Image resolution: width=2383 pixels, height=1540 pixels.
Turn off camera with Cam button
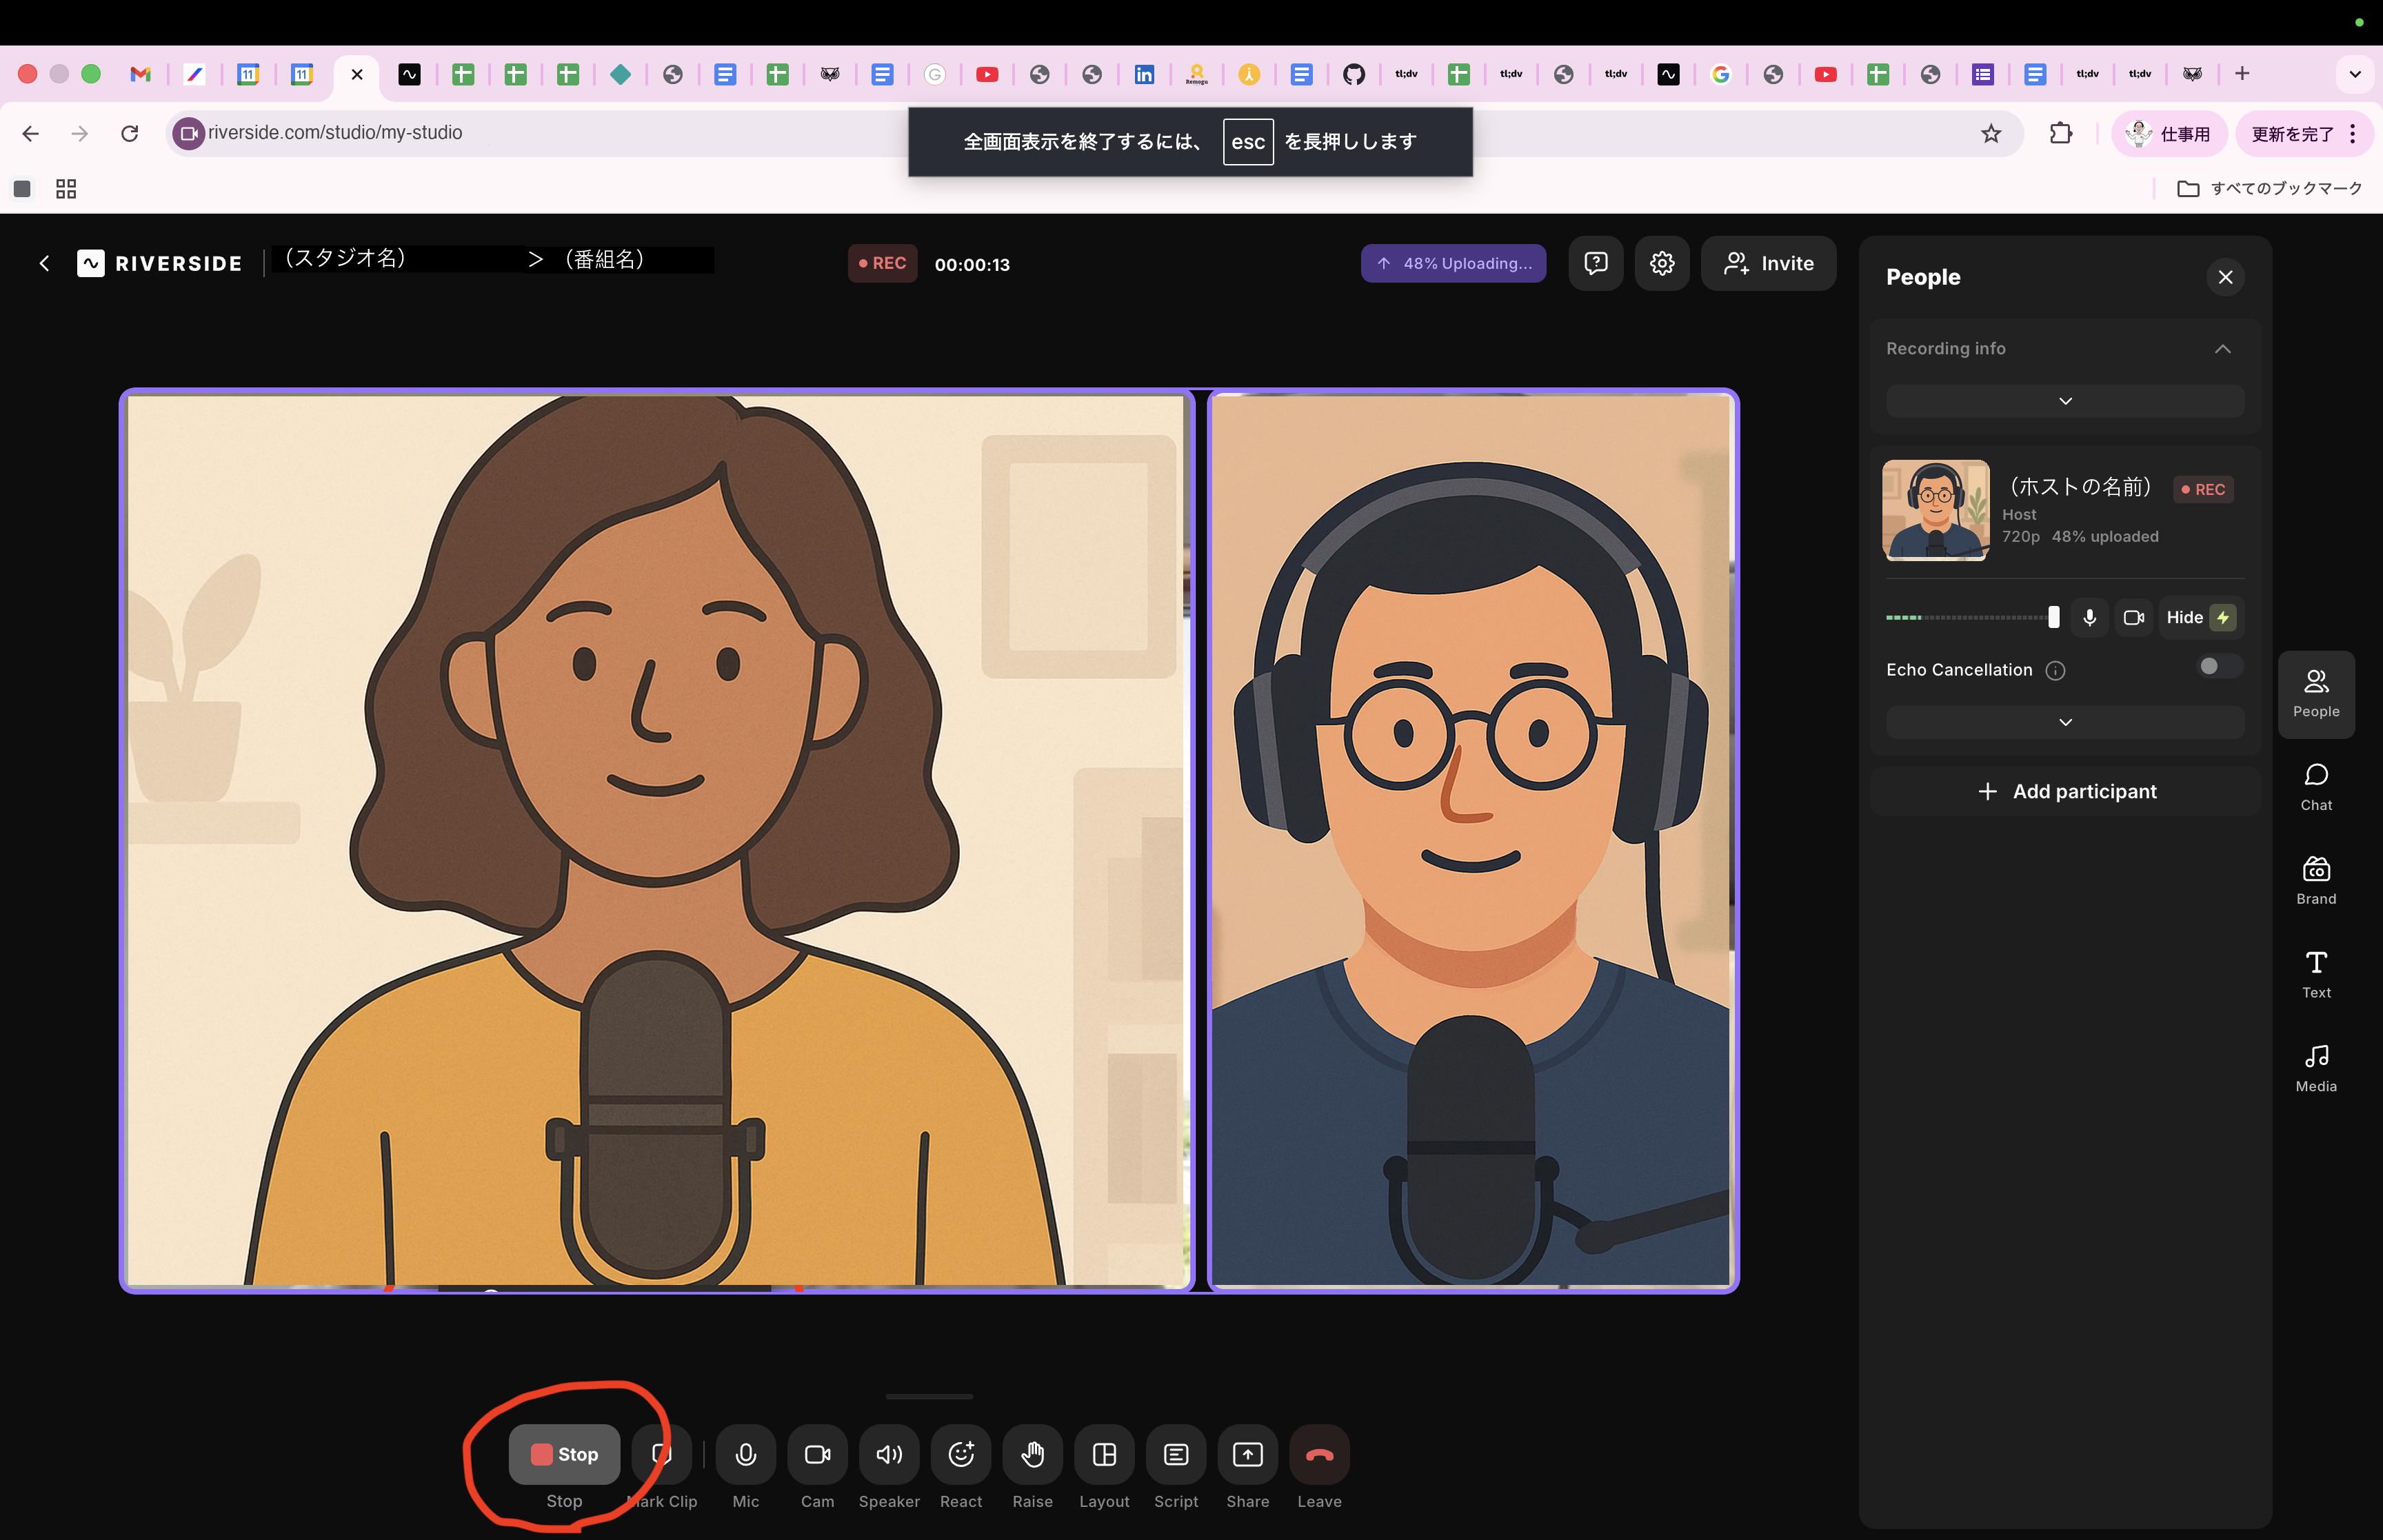817,1453
